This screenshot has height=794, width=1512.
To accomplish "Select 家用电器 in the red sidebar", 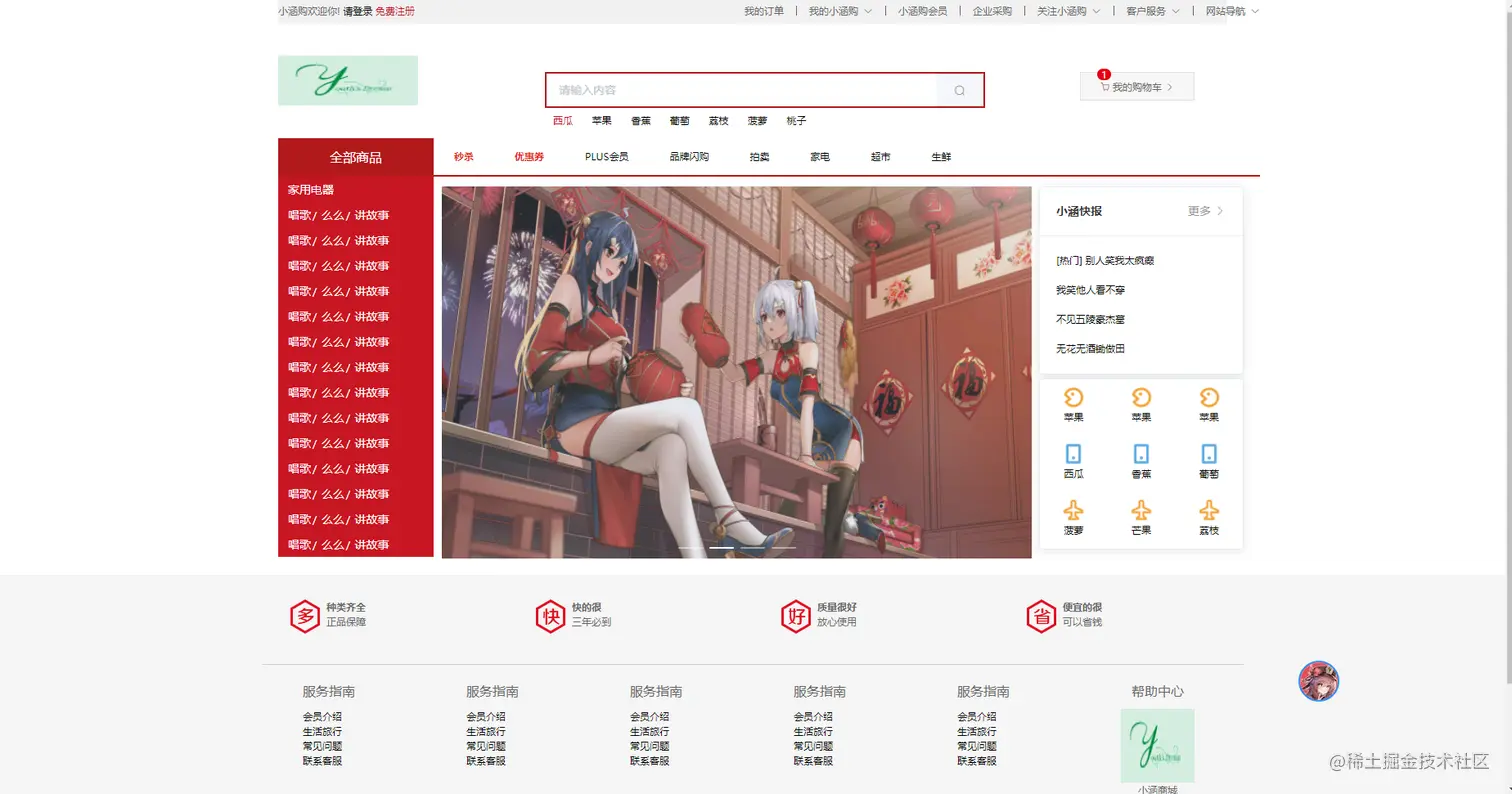I will click(x=311, y=189).
